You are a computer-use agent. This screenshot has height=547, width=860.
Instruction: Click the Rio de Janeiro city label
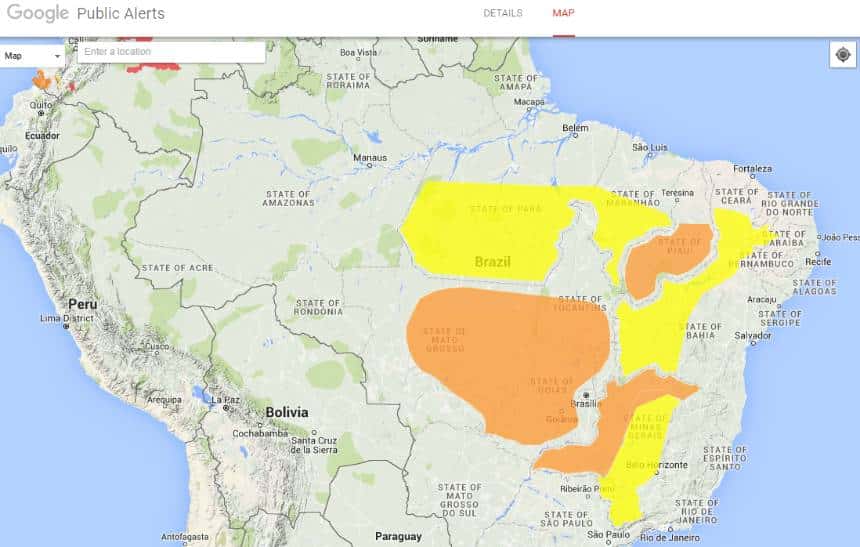tap(670, 538)
